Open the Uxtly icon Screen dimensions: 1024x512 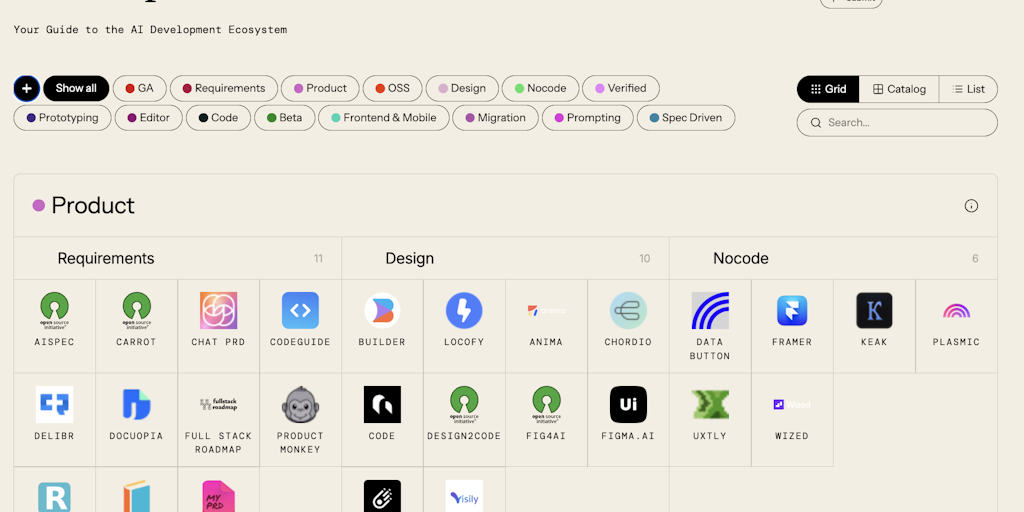[x=710, y=404]
